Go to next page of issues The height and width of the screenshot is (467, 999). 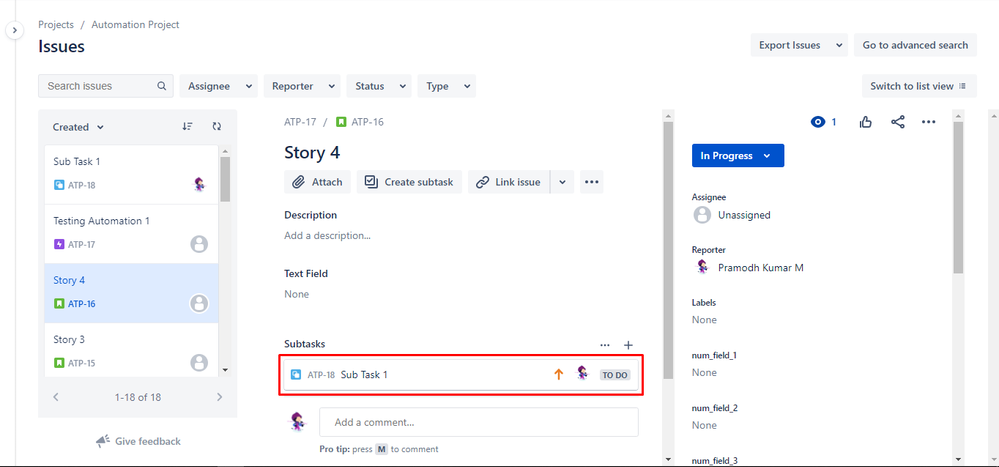pos(220,397)
